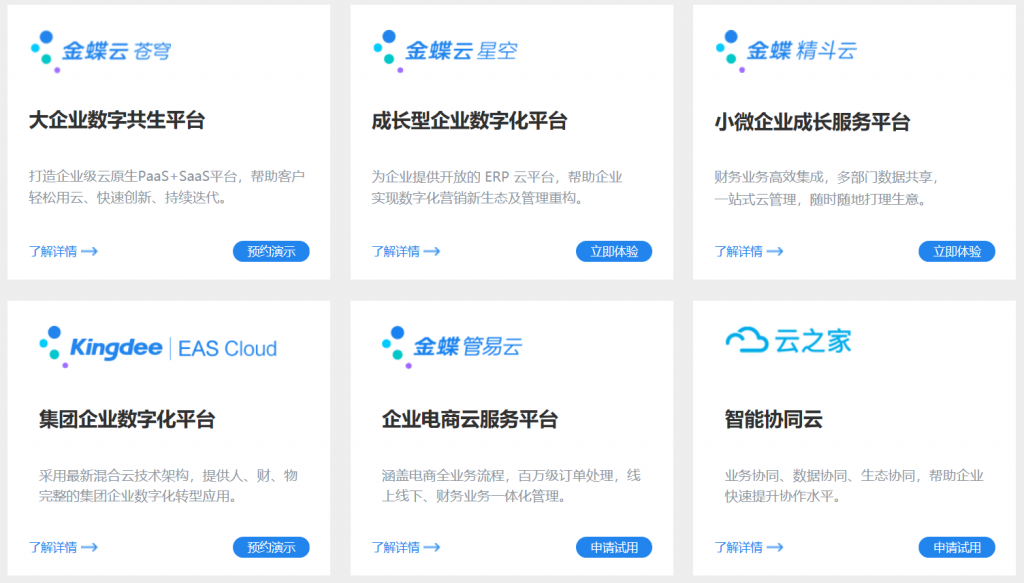Select the 成长型企业数字化平台 heading
Viewport: 1024px width, 583px height.
tap(469, 121)
